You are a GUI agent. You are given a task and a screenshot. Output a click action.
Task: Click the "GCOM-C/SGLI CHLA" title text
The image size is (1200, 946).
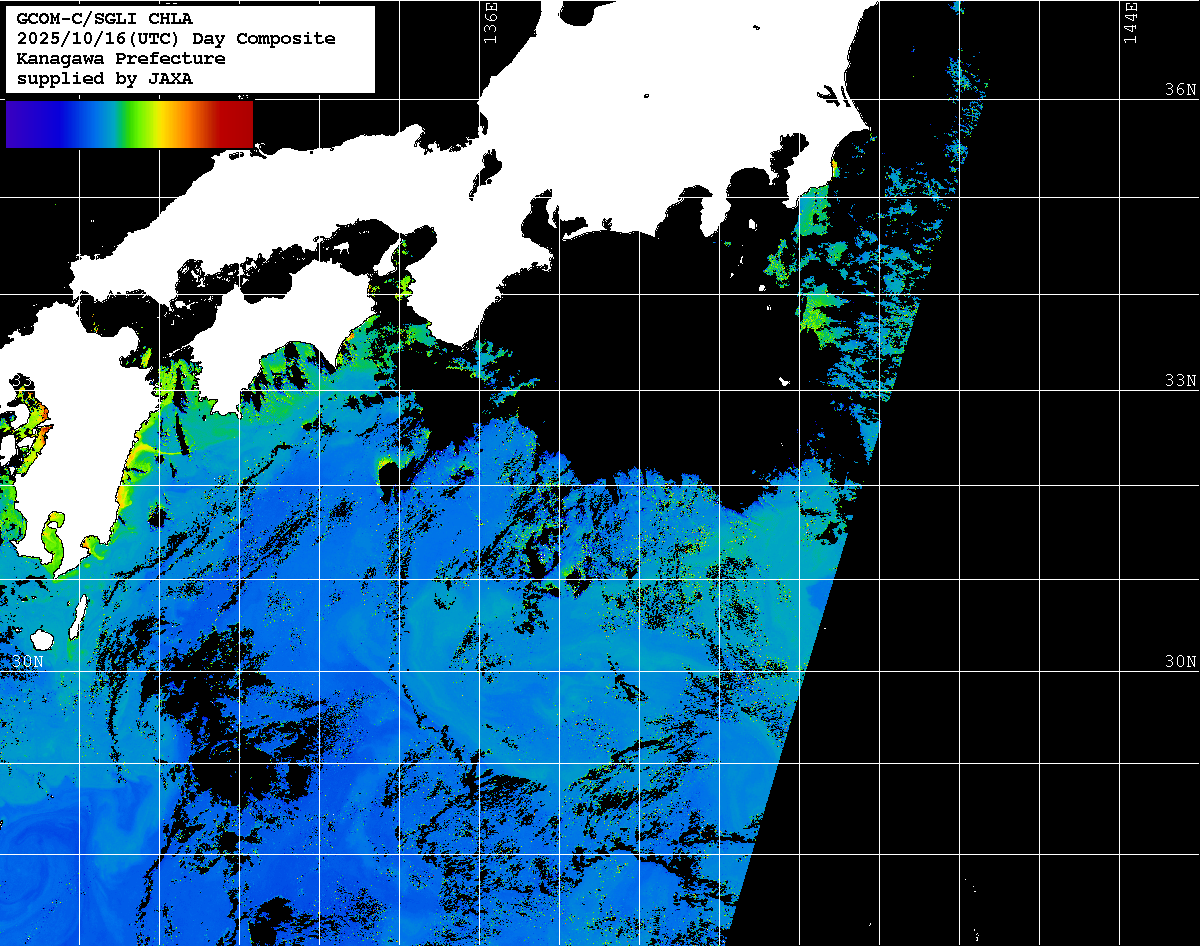point(104,19)
